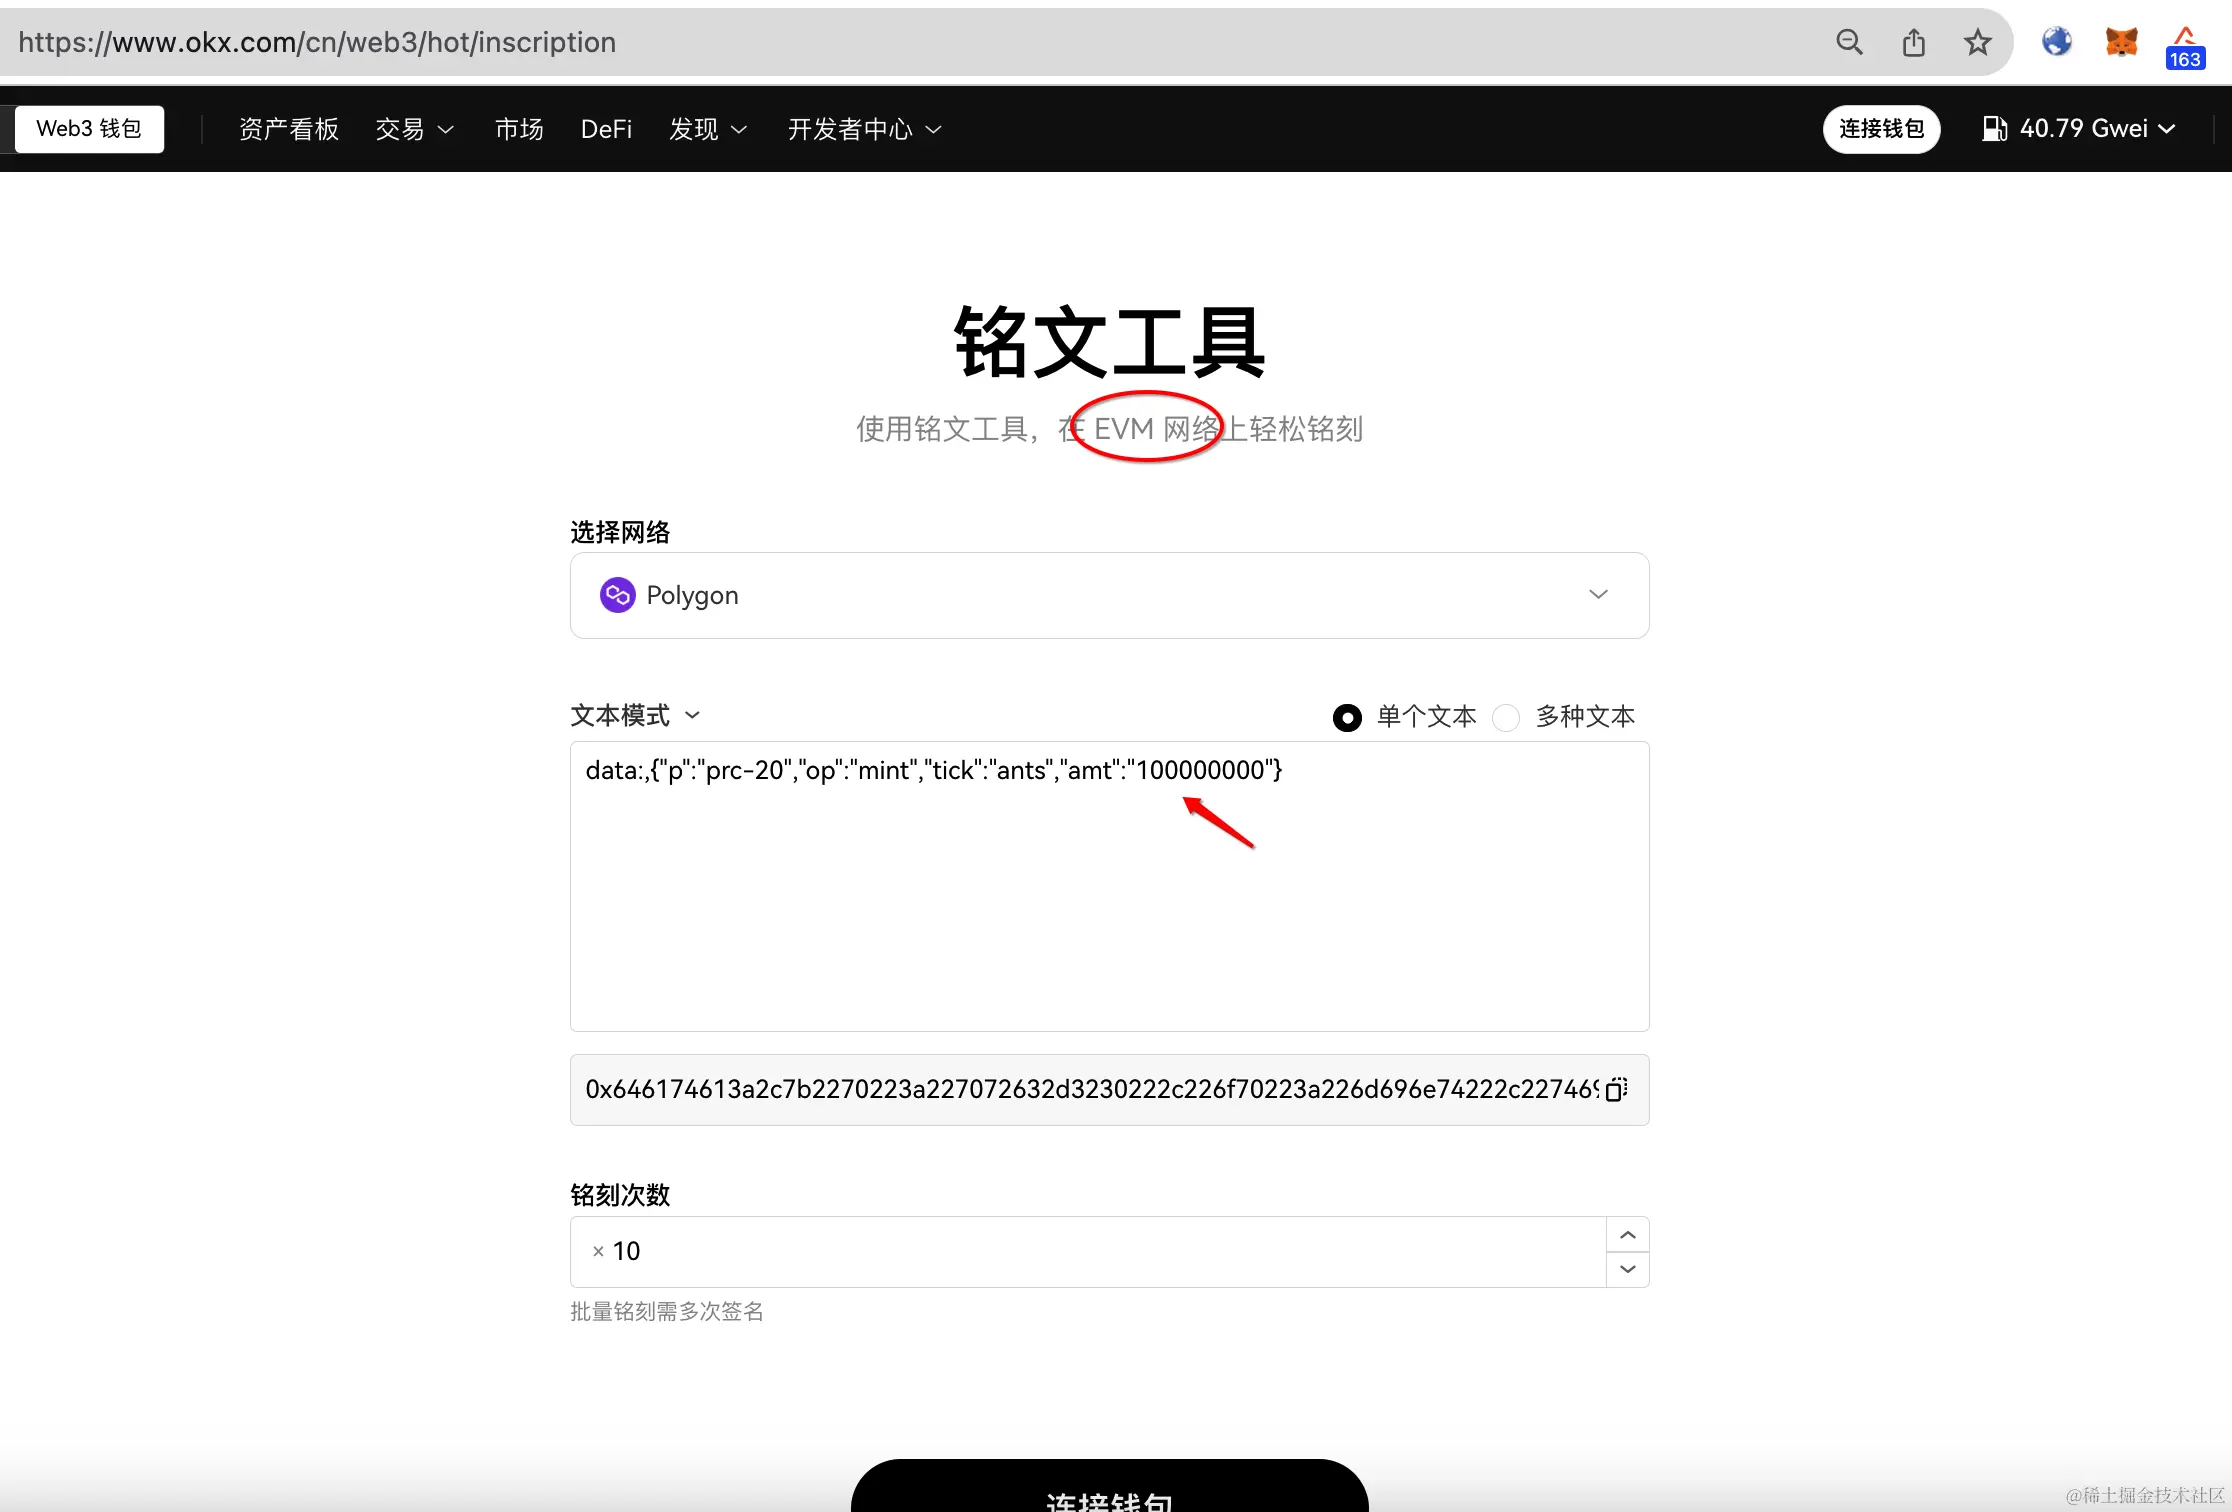Decrease the inscription count with the down arrow
2232x1512 pixels.
(x=1628, y=1269)
